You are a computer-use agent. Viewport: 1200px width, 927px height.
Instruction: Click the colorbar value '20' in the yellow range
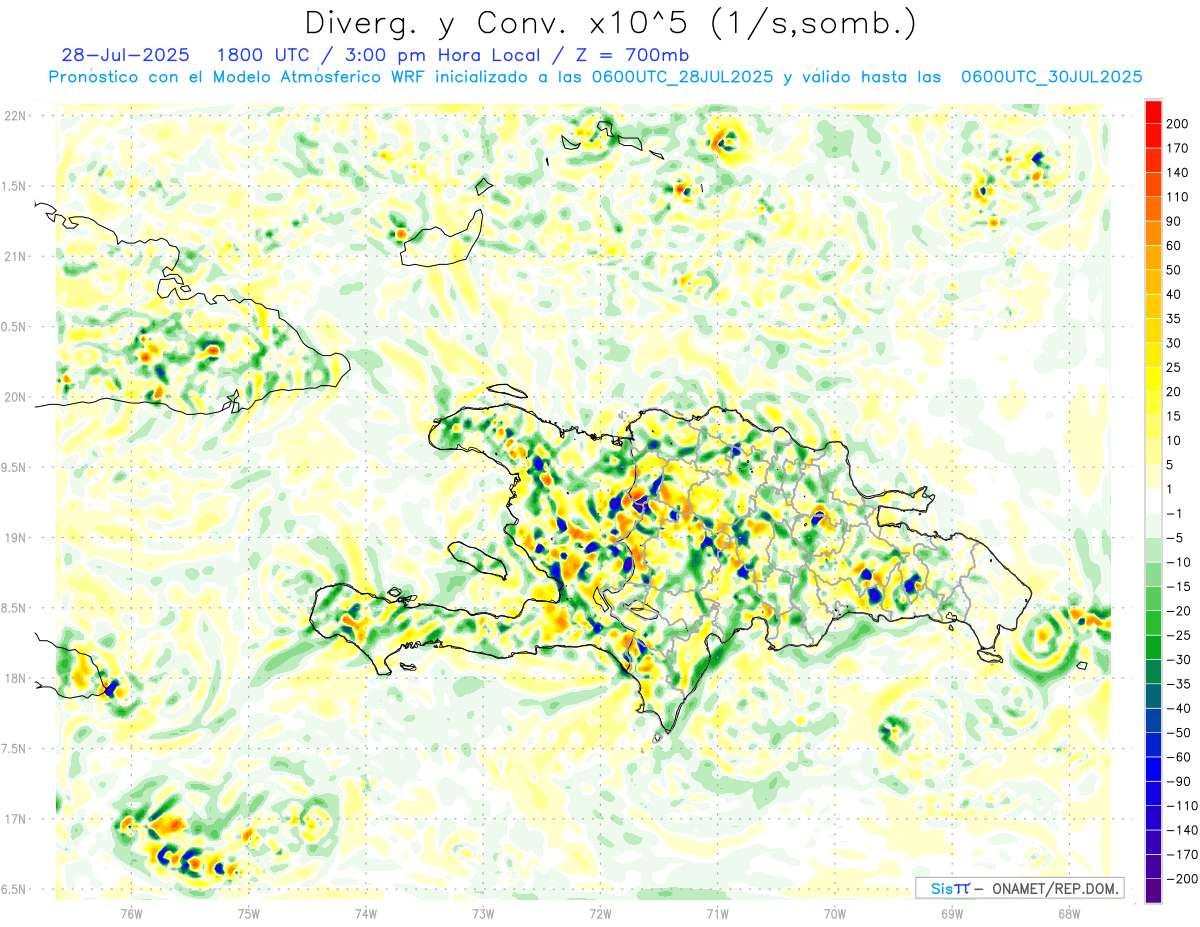click(x=1176, y=392)
